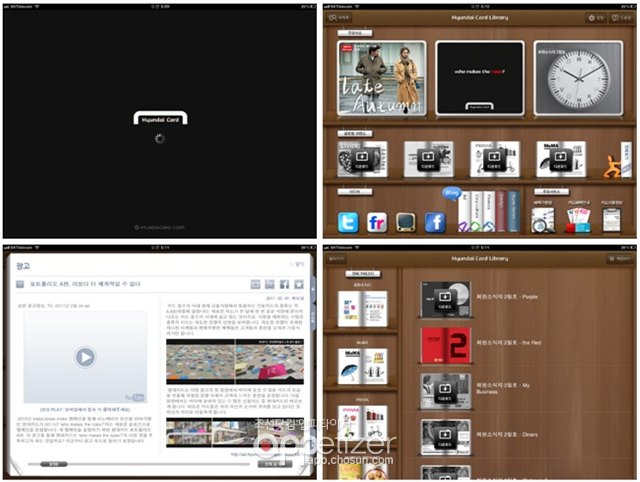Open the Facebook icon on the bookshelf
This screenshot has height=482, width=640.
(x=435, y=222)
